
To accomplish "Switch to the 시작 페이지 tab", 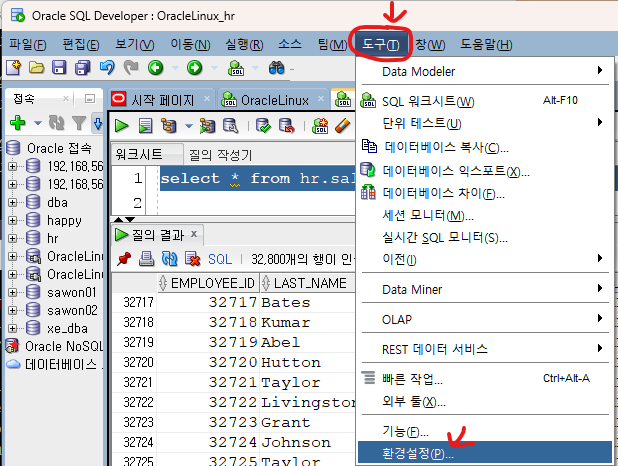I will pyautogui.click(x=162, y=100).
